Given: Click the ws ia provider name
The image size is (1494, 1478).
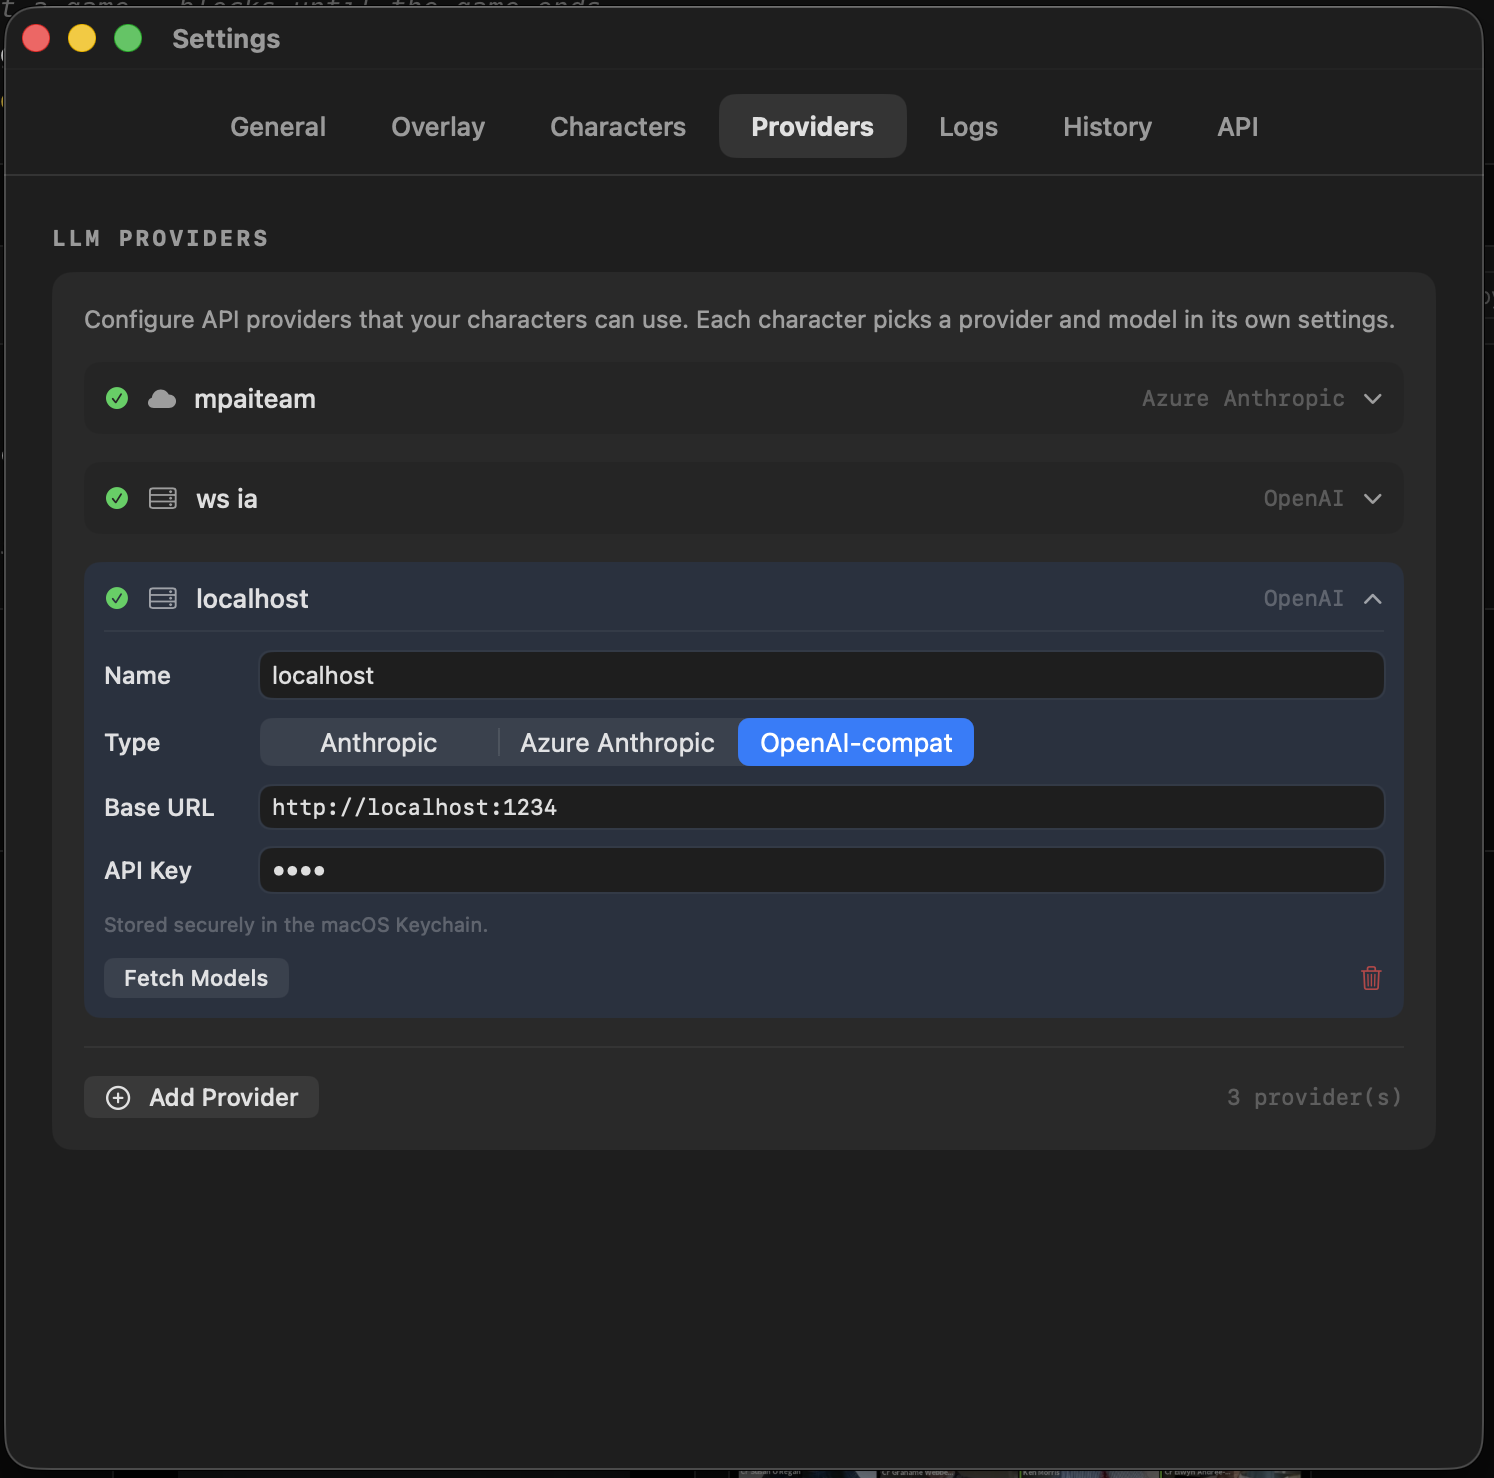Looking at the screenshot, I should [227, 499].
